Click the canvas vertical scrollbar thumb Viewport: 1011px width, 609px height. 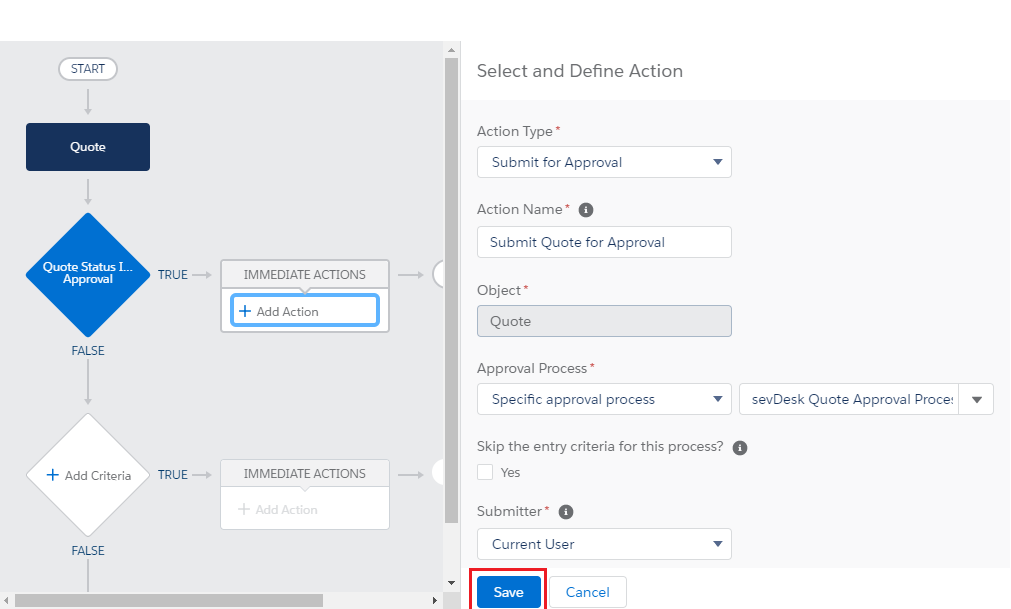pos(451,300)
